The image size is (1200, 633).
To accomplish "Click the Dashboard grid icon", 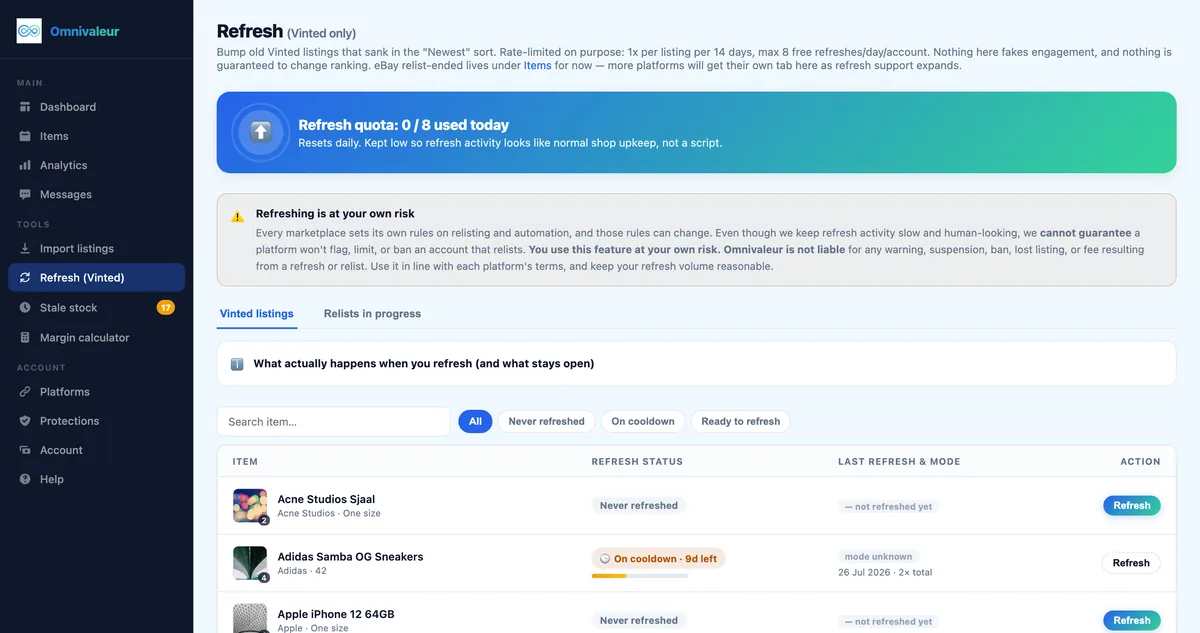I will (x=25, y=107).
